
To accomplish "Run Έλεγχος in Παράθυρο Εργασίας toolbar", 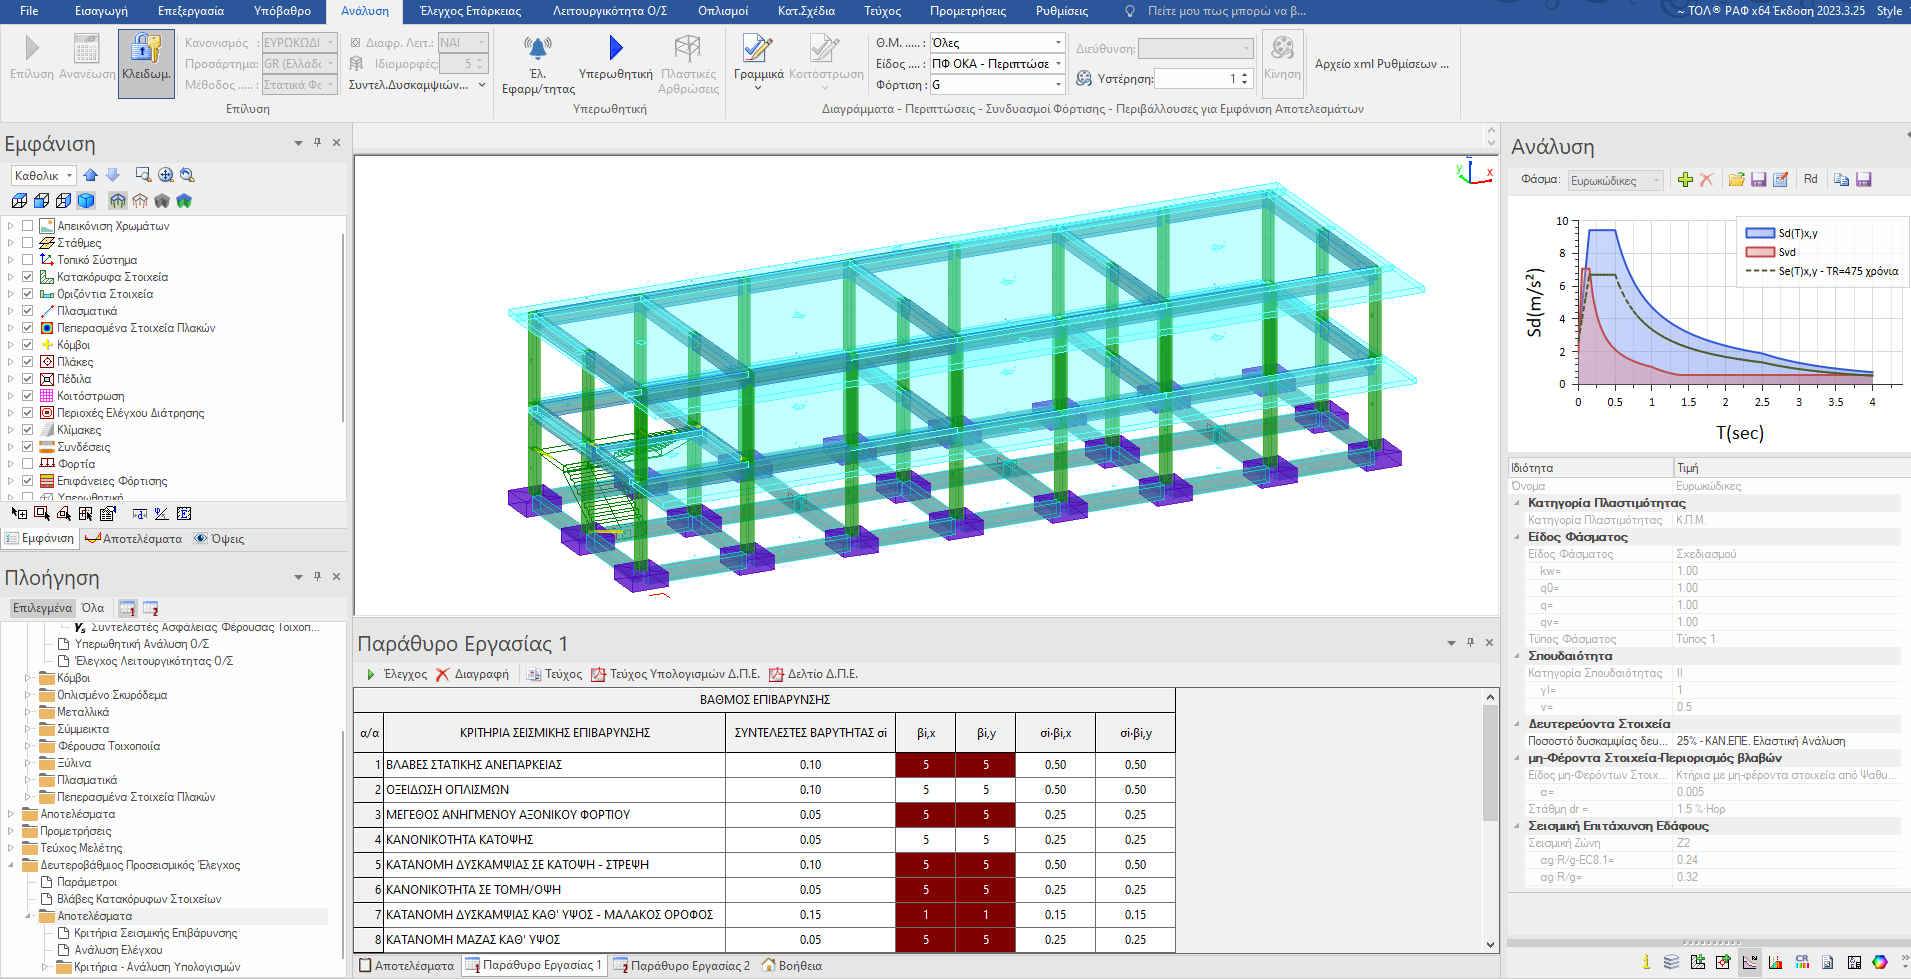I will coord(397,675).
